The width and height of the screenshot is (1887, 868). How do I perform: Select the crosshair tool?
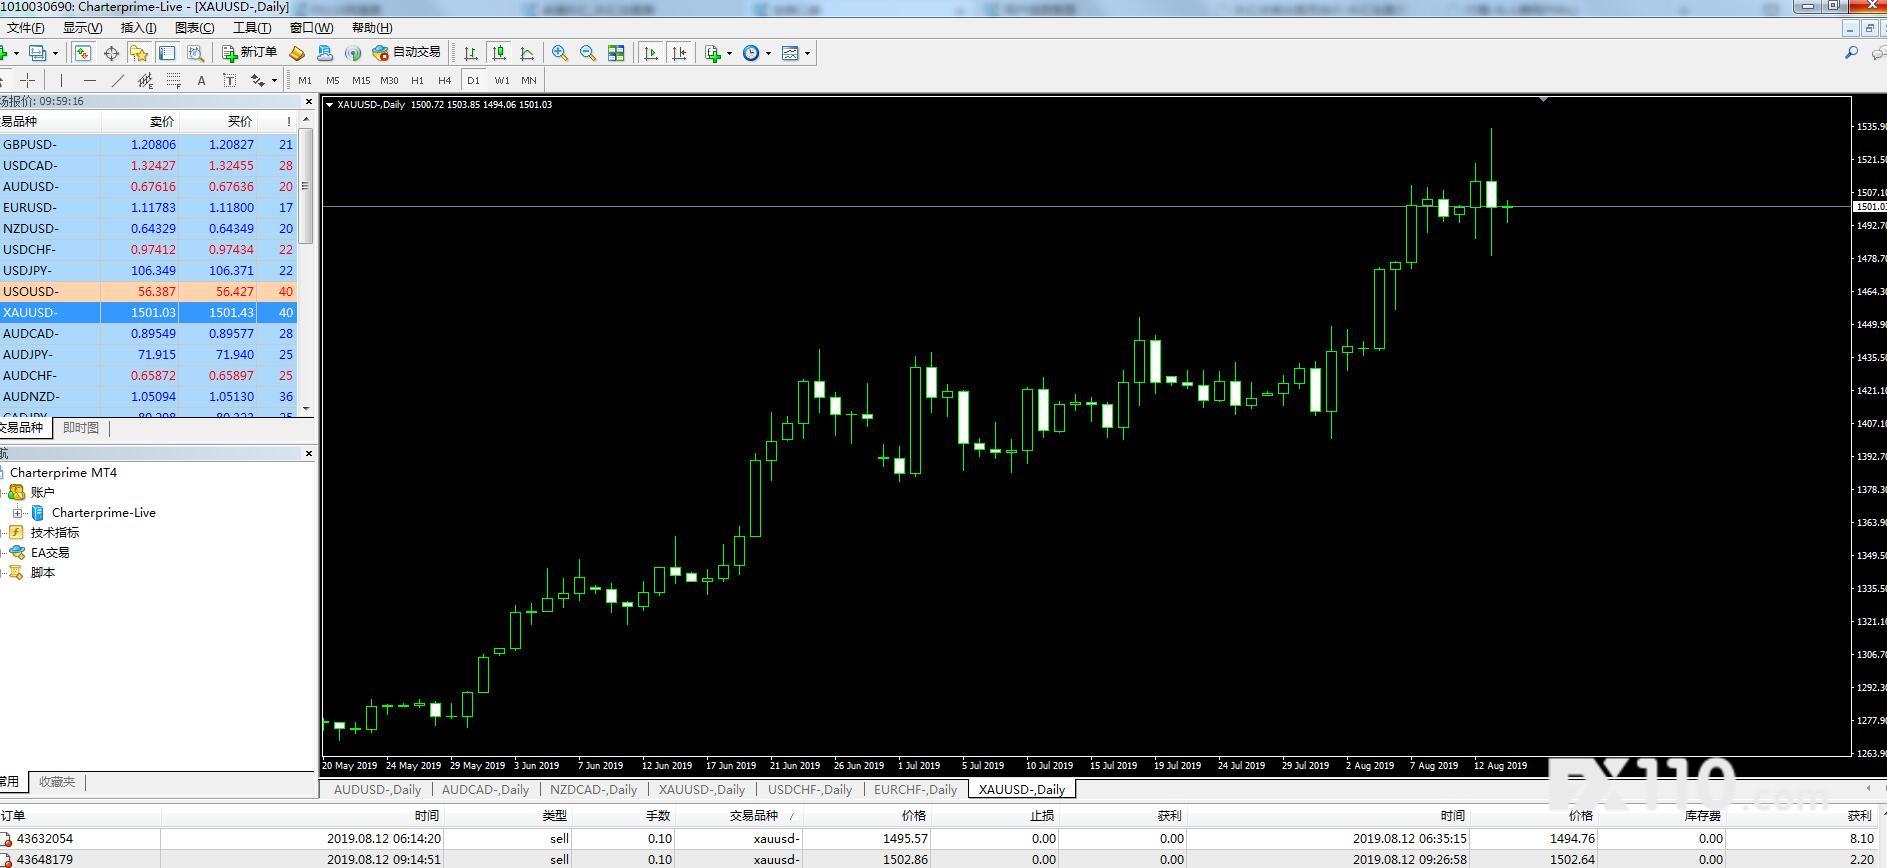point(28,80)
